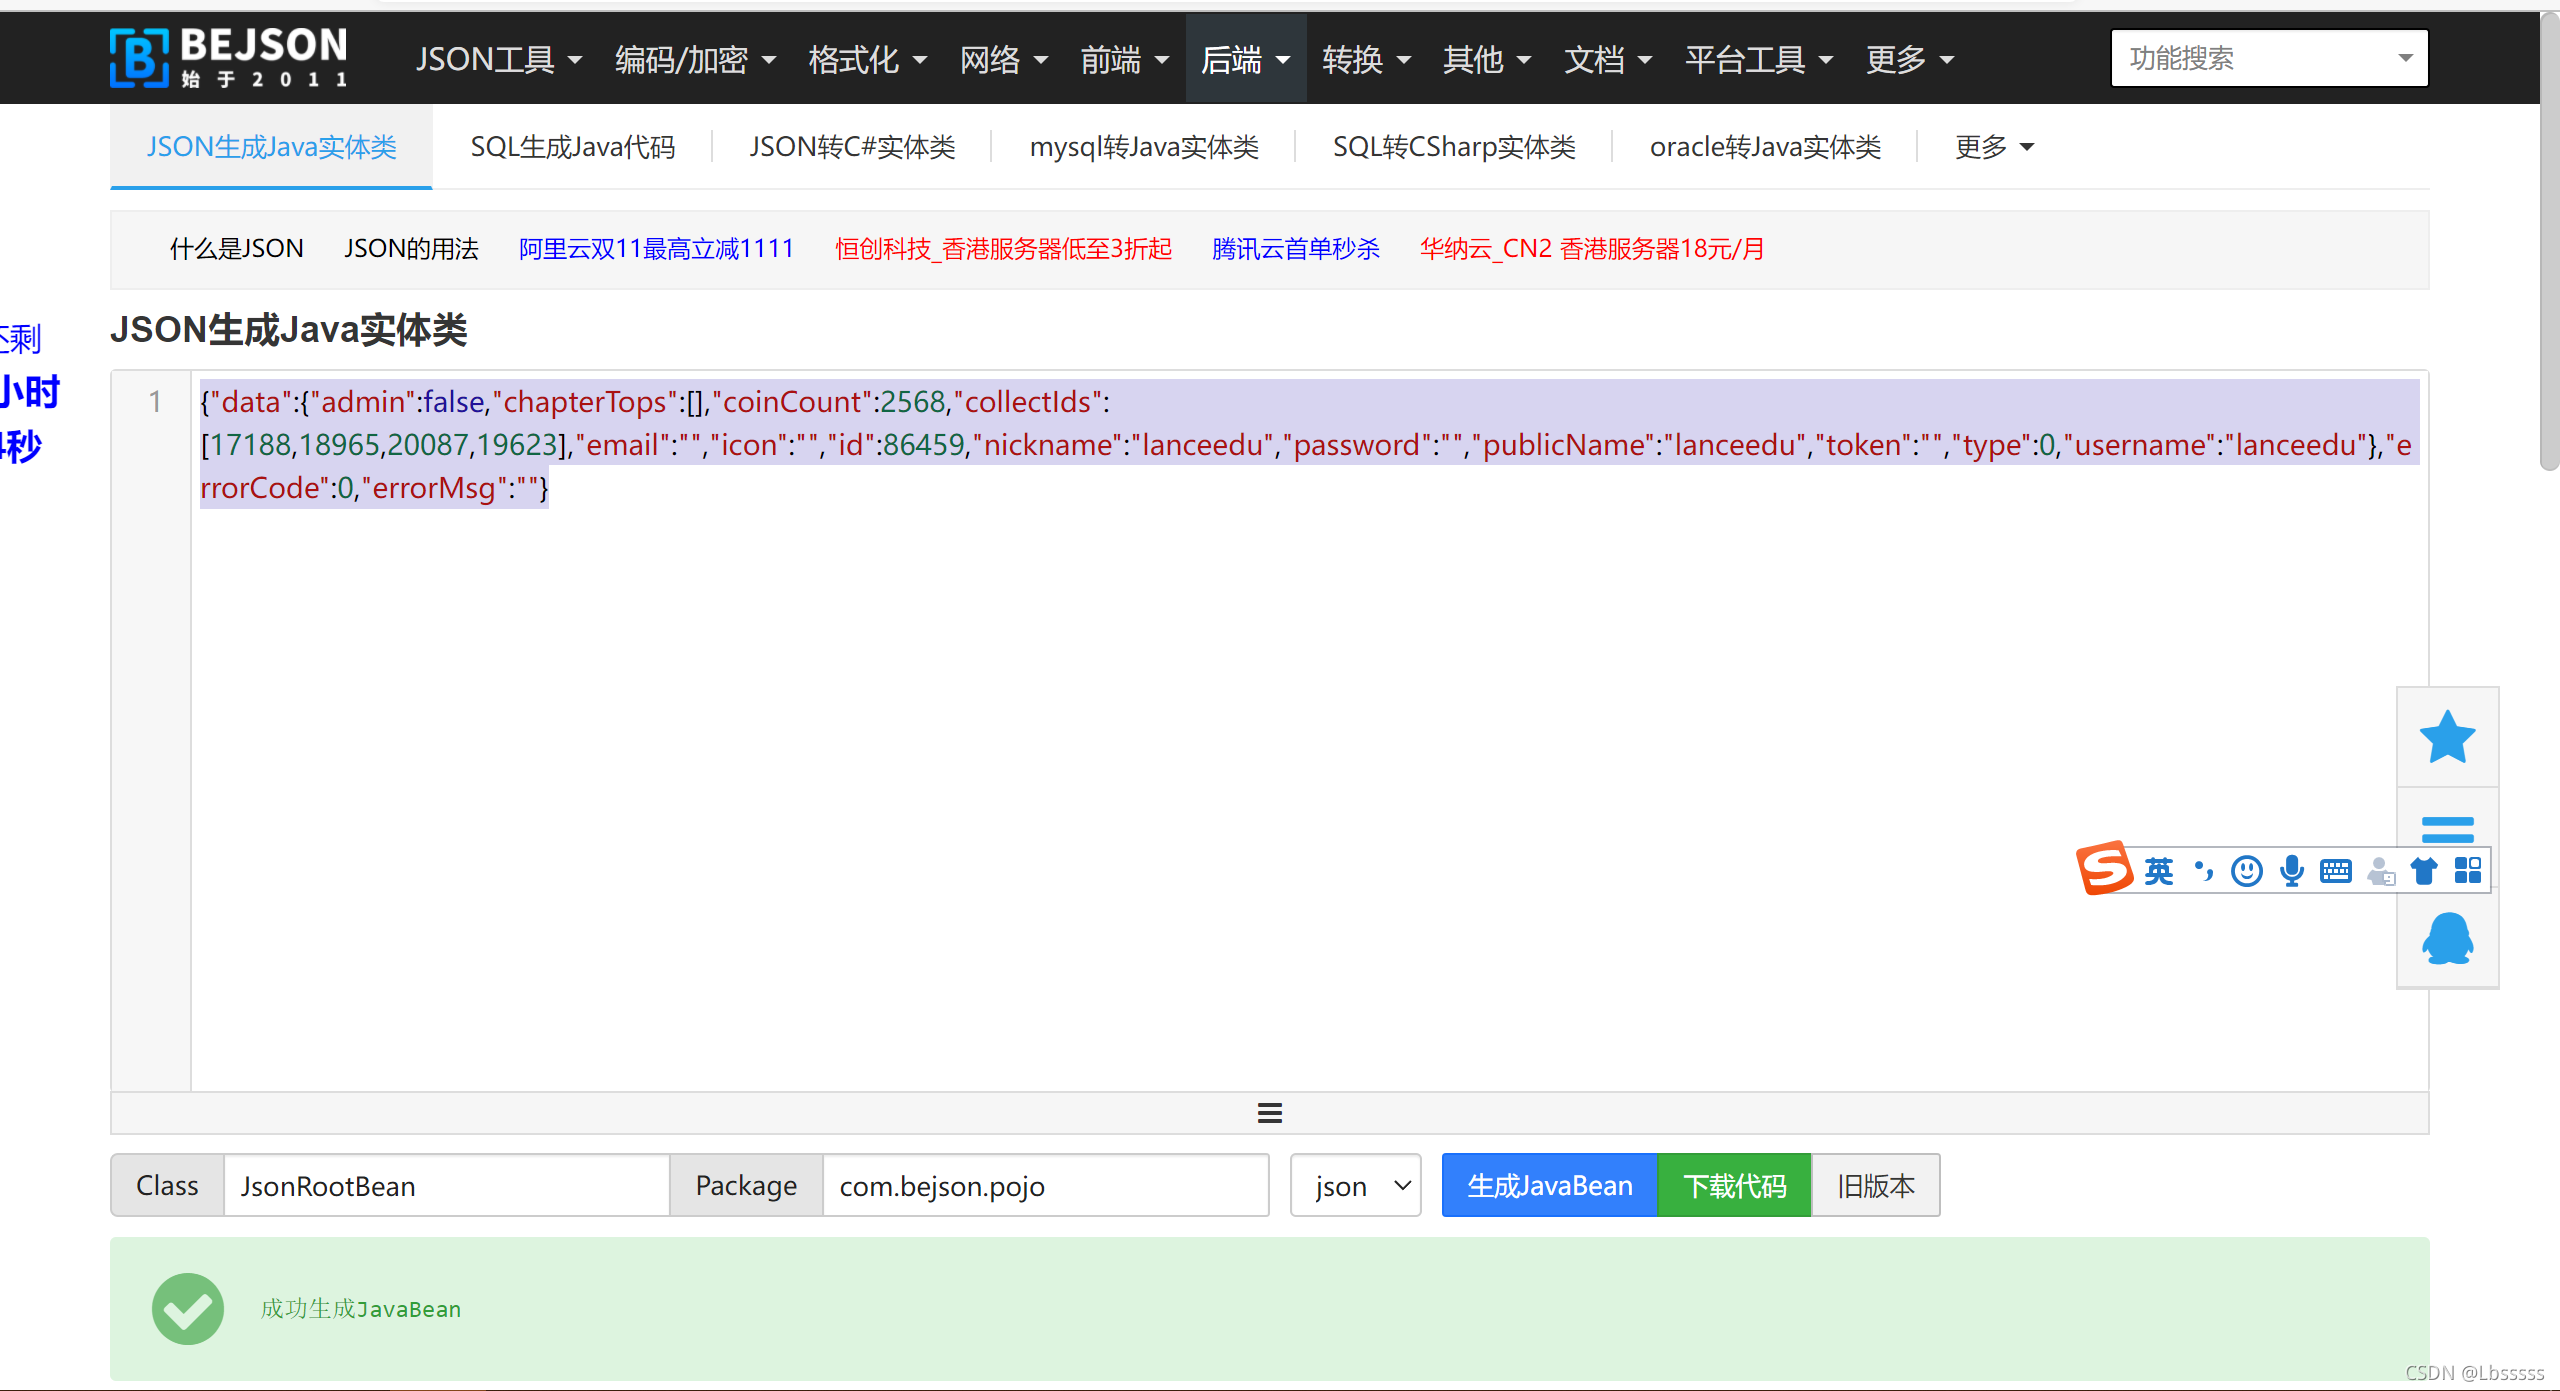Click the 生成JavaBean button
Image resolution: width=2560 pixels, height=1391 pixels.
(1550, 1186)
